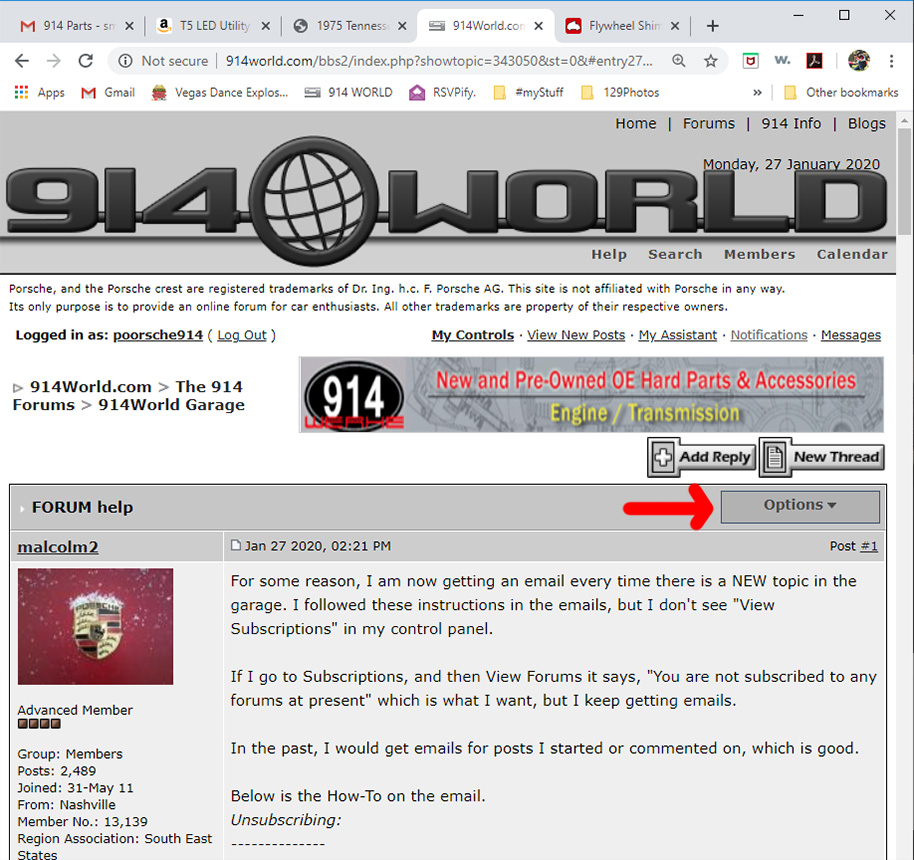Open the #myStuff bookmarks folder
Image resolution: width=914 pixels, height=860 pixels.
pos(528,92)
